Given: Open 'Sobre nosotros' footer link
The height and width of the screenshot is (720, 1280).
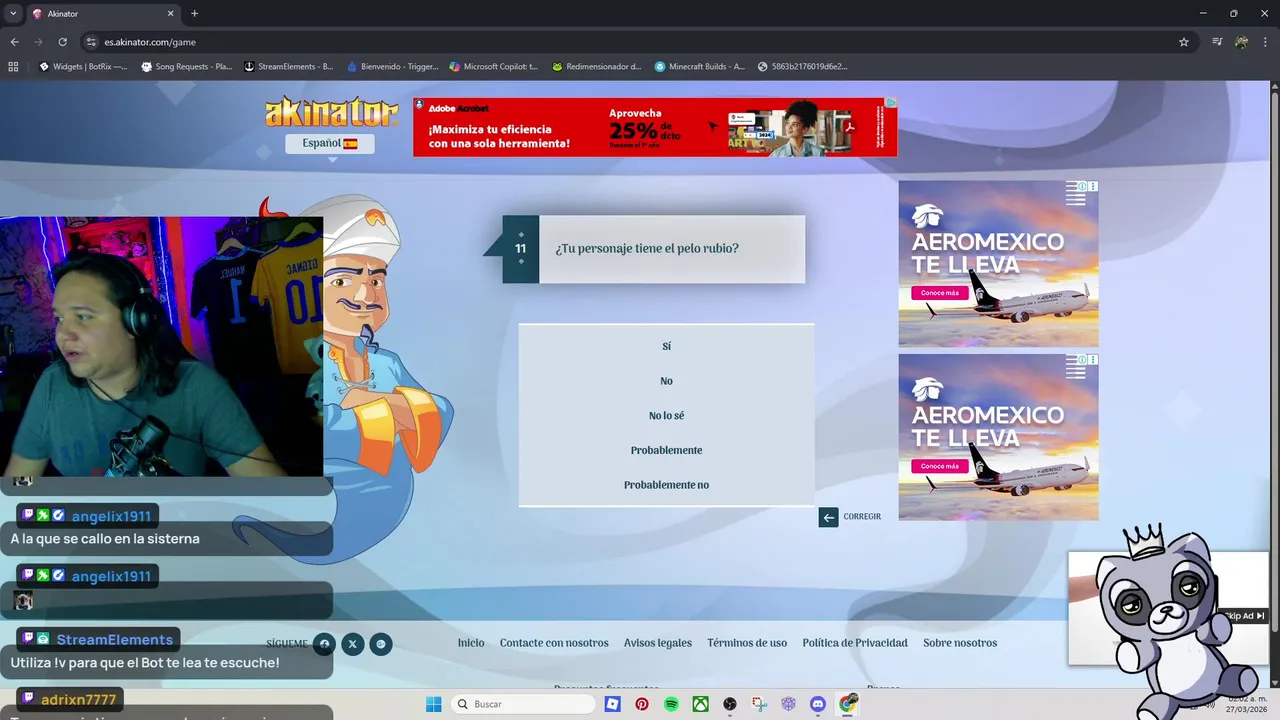Looking at the screenshot, I should [x=960, y=643].
